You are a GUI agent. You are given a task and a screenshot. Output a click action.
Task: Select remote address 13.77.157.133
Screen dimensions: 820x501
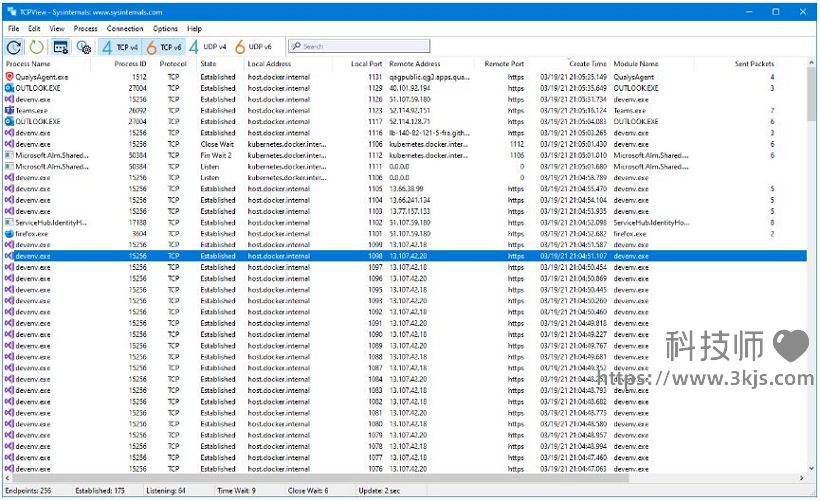pos(409,211)
